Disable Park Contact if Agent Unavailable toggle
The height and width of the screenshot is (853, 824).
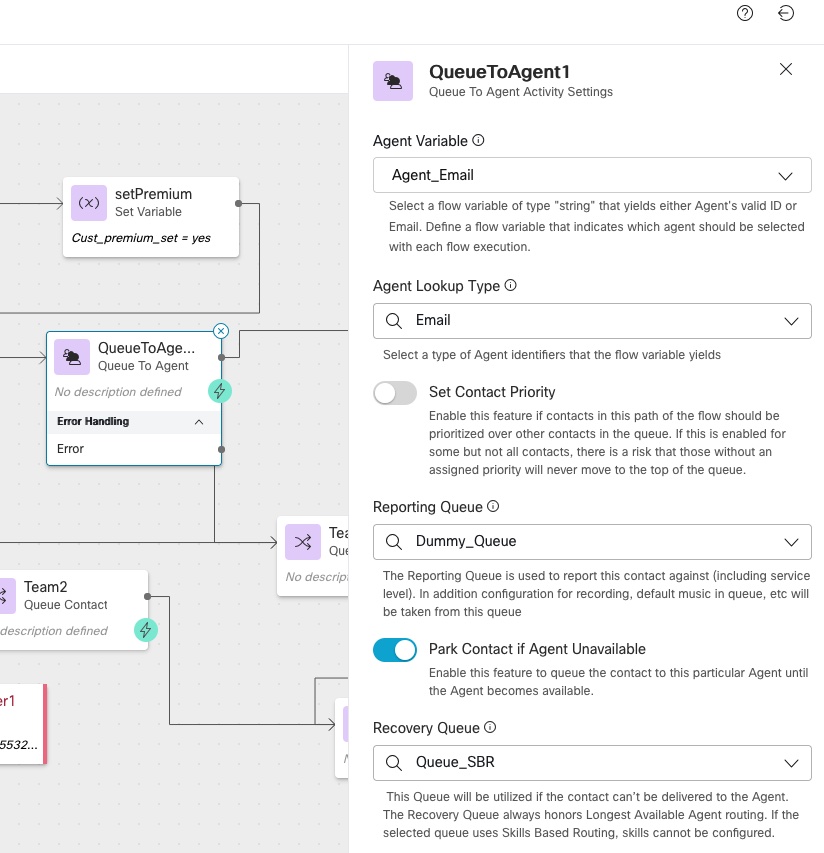click(x=395, y=650)
